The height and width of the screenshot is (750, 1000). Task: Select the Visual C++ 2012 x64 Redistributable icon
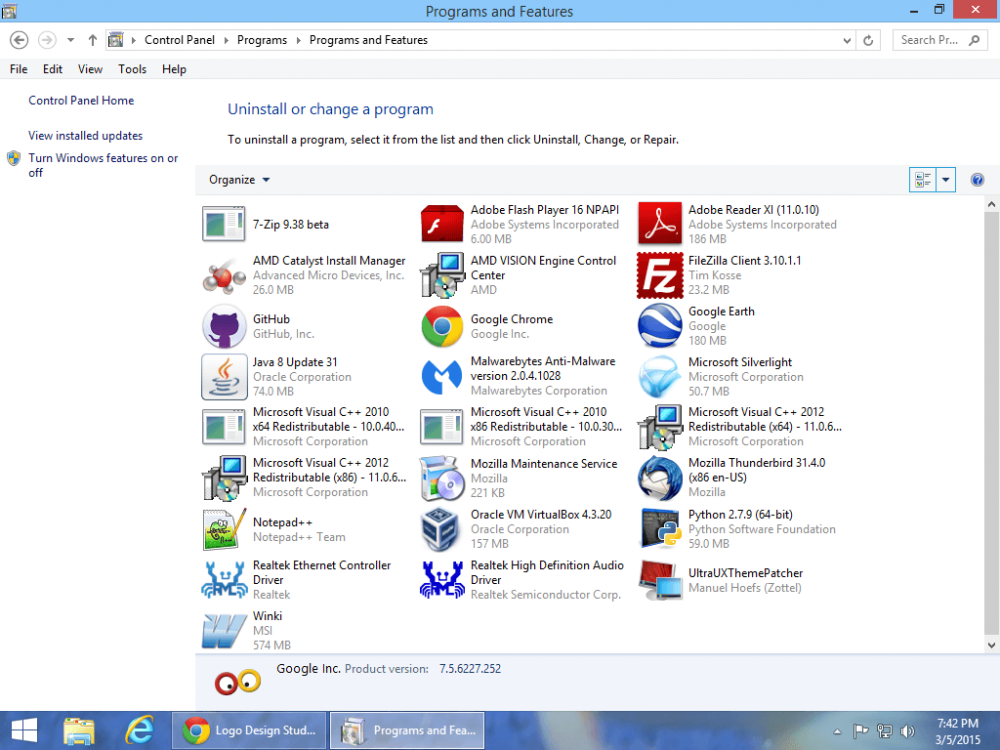[659, 427]
